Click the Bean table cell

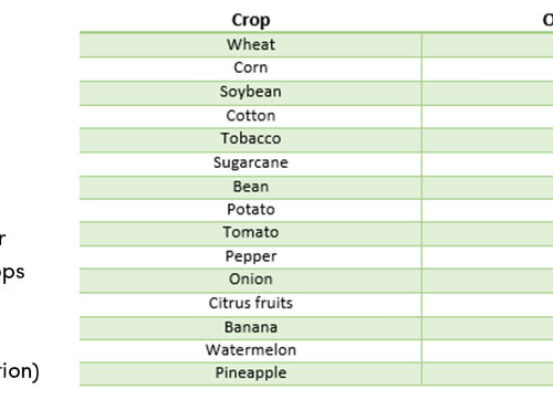(x=251, y=188)
